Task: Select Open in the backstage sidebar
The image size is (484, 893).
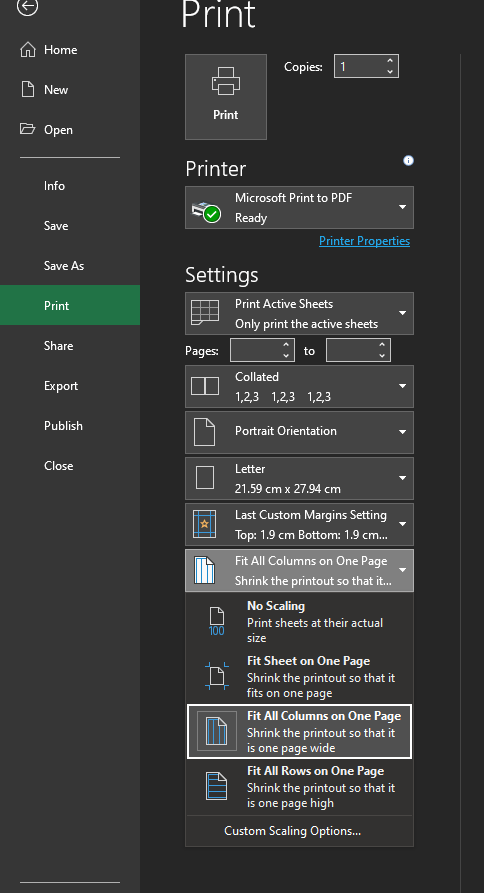Action: point(70,129)
